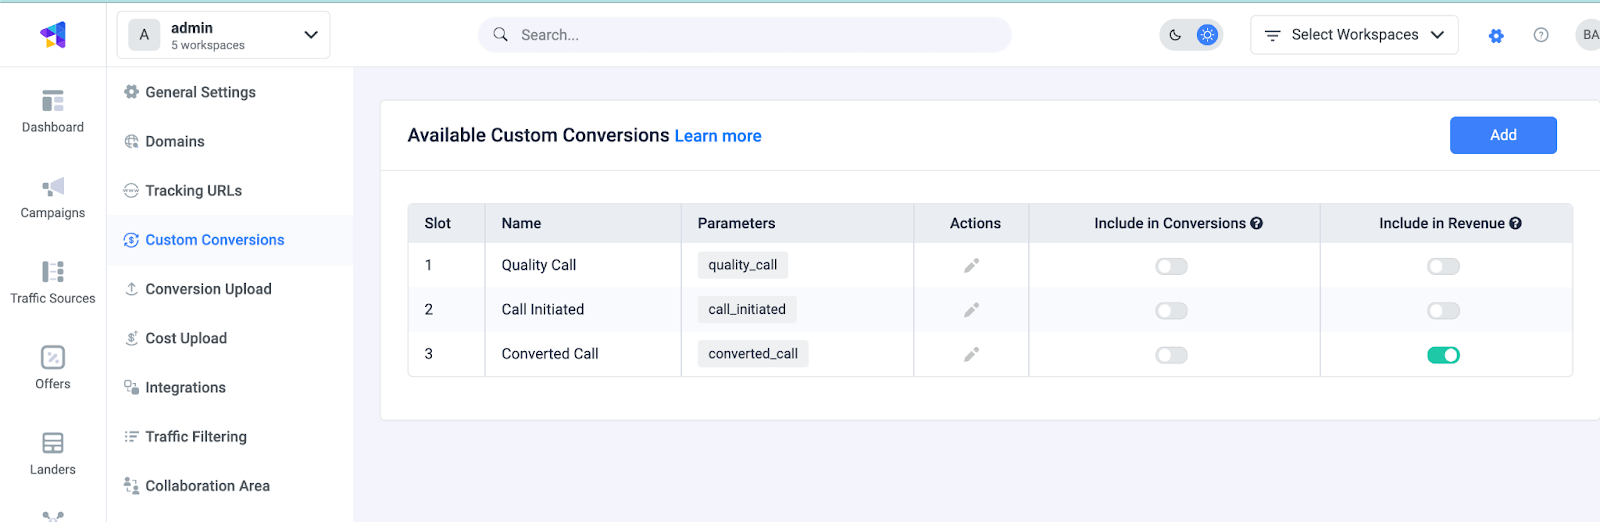
Task: Enable Include in Conversions for Converted Call
Action: point(1171,354)
